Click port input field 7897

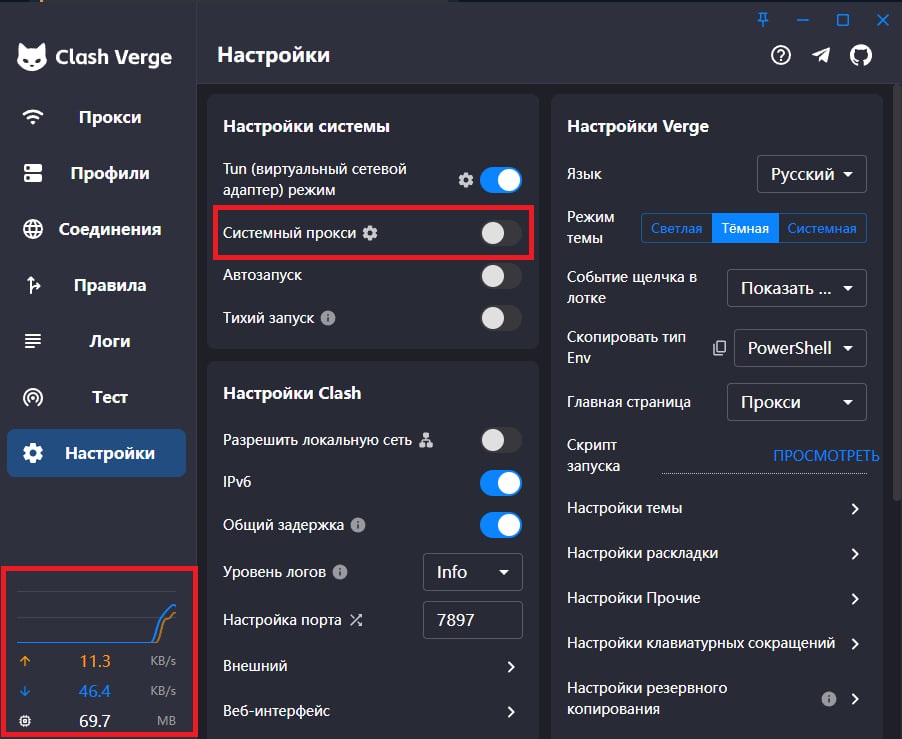coord(473,620)
